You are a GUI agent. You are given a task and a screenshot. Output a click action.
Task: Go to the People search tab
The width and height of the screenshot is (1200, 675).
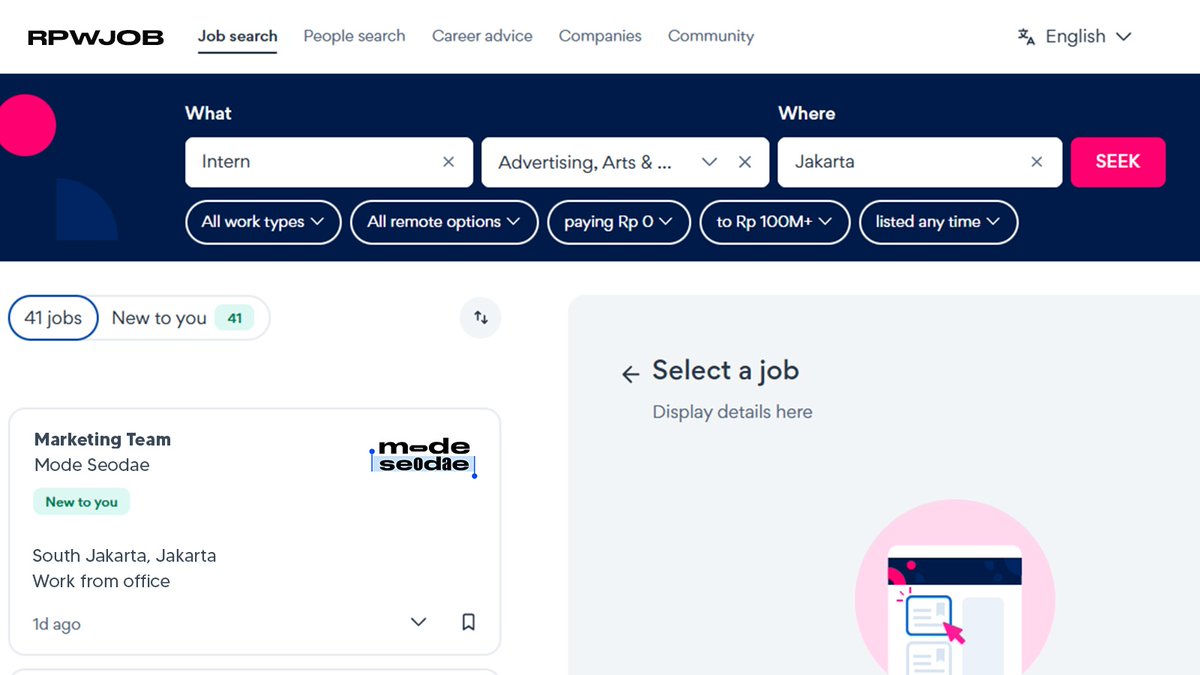point(354,36)
